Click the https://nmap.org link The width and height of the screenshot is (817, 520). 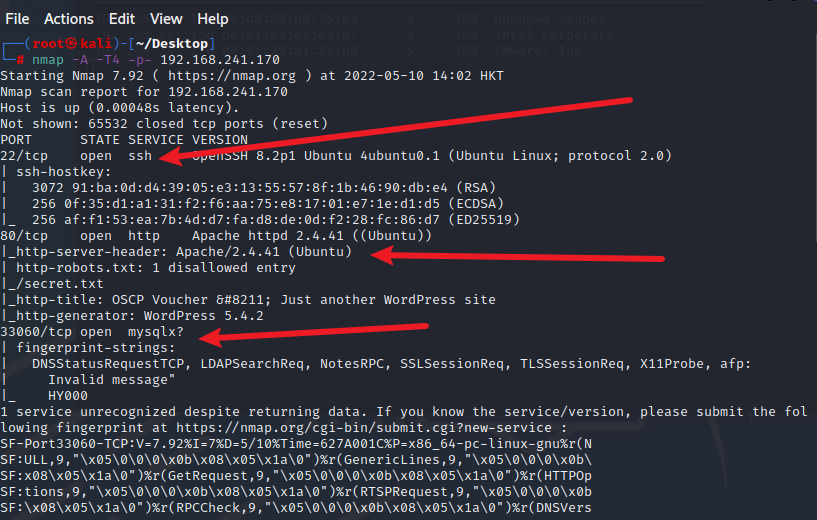click(x=232, y=76)
